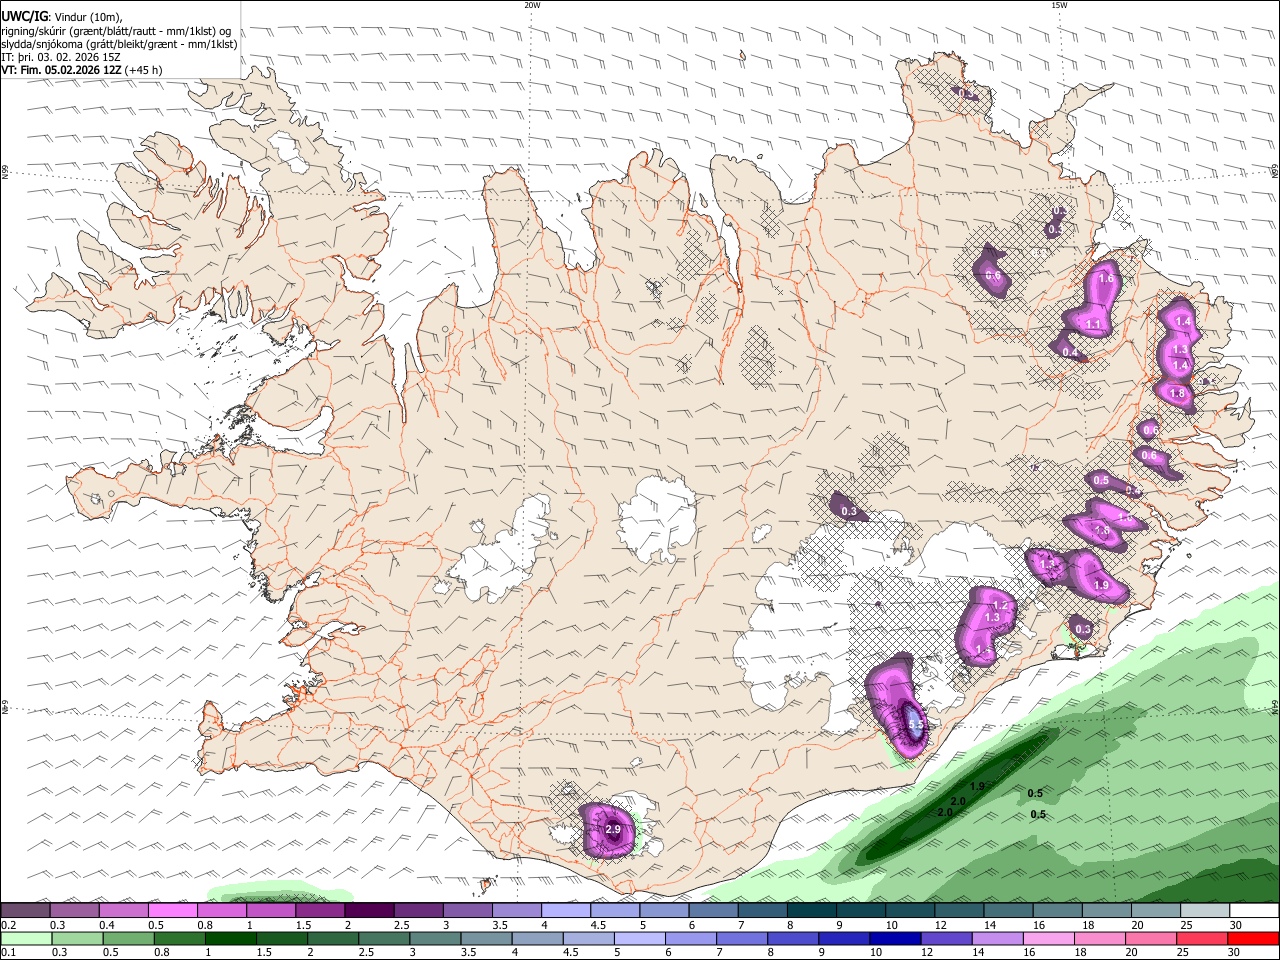
Task: Click the '1.9' snowfall value near the southeast coast
Action: pyautogui.click(x=1101, y=585)
